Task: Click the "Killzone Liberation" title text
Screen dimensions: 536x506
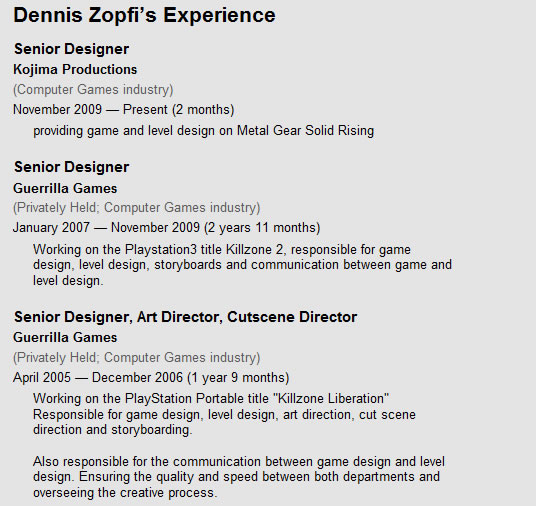Action: click(331, 399)
